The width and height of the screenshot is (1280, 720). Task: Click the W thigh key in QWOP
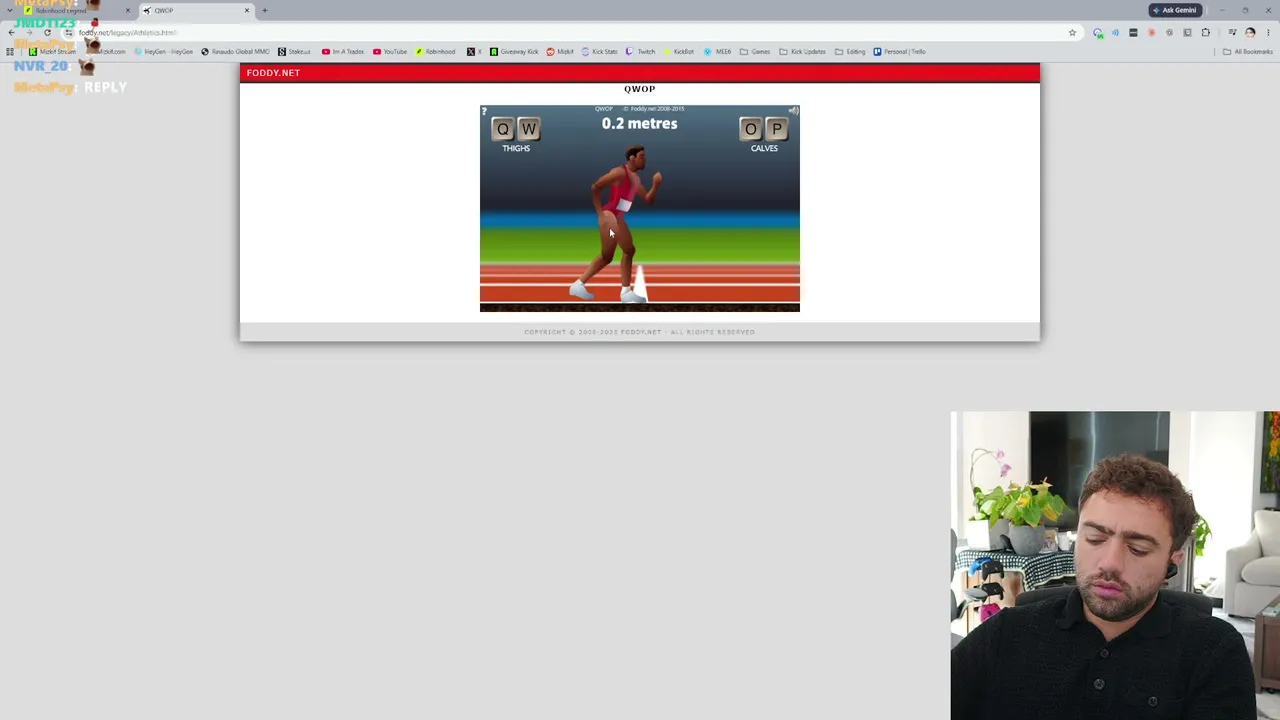(x=529, y=129)
